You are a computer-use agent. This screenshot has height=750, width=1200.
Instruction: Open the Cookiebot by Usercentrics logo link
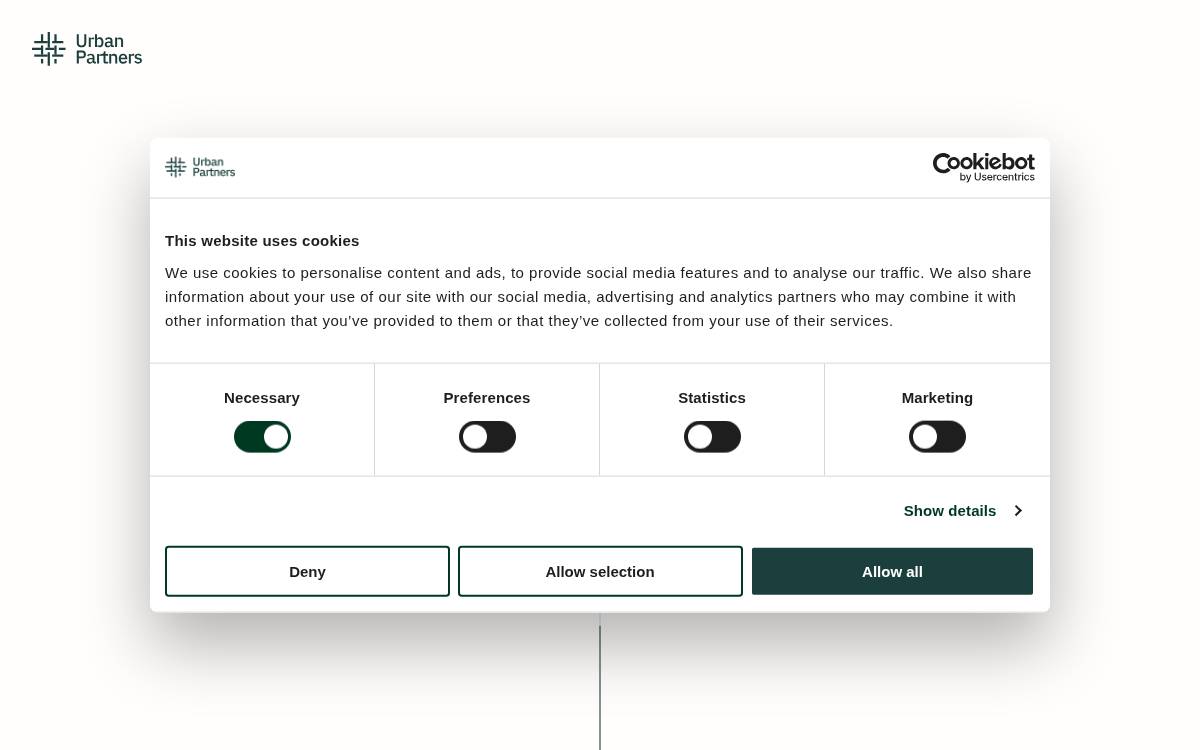point(983,167)
